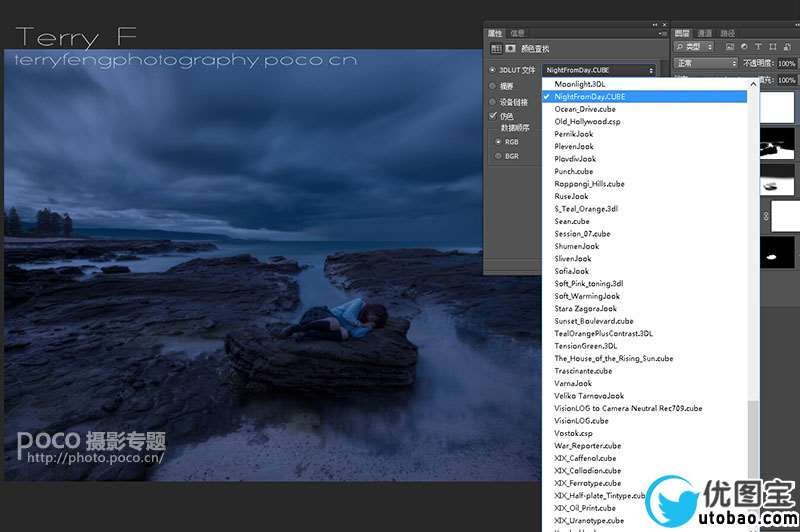Image resolution: width=800 pixels, height=532 pixels.
Task: Click the layer opacity 100% field
Action: click(786, 63)
